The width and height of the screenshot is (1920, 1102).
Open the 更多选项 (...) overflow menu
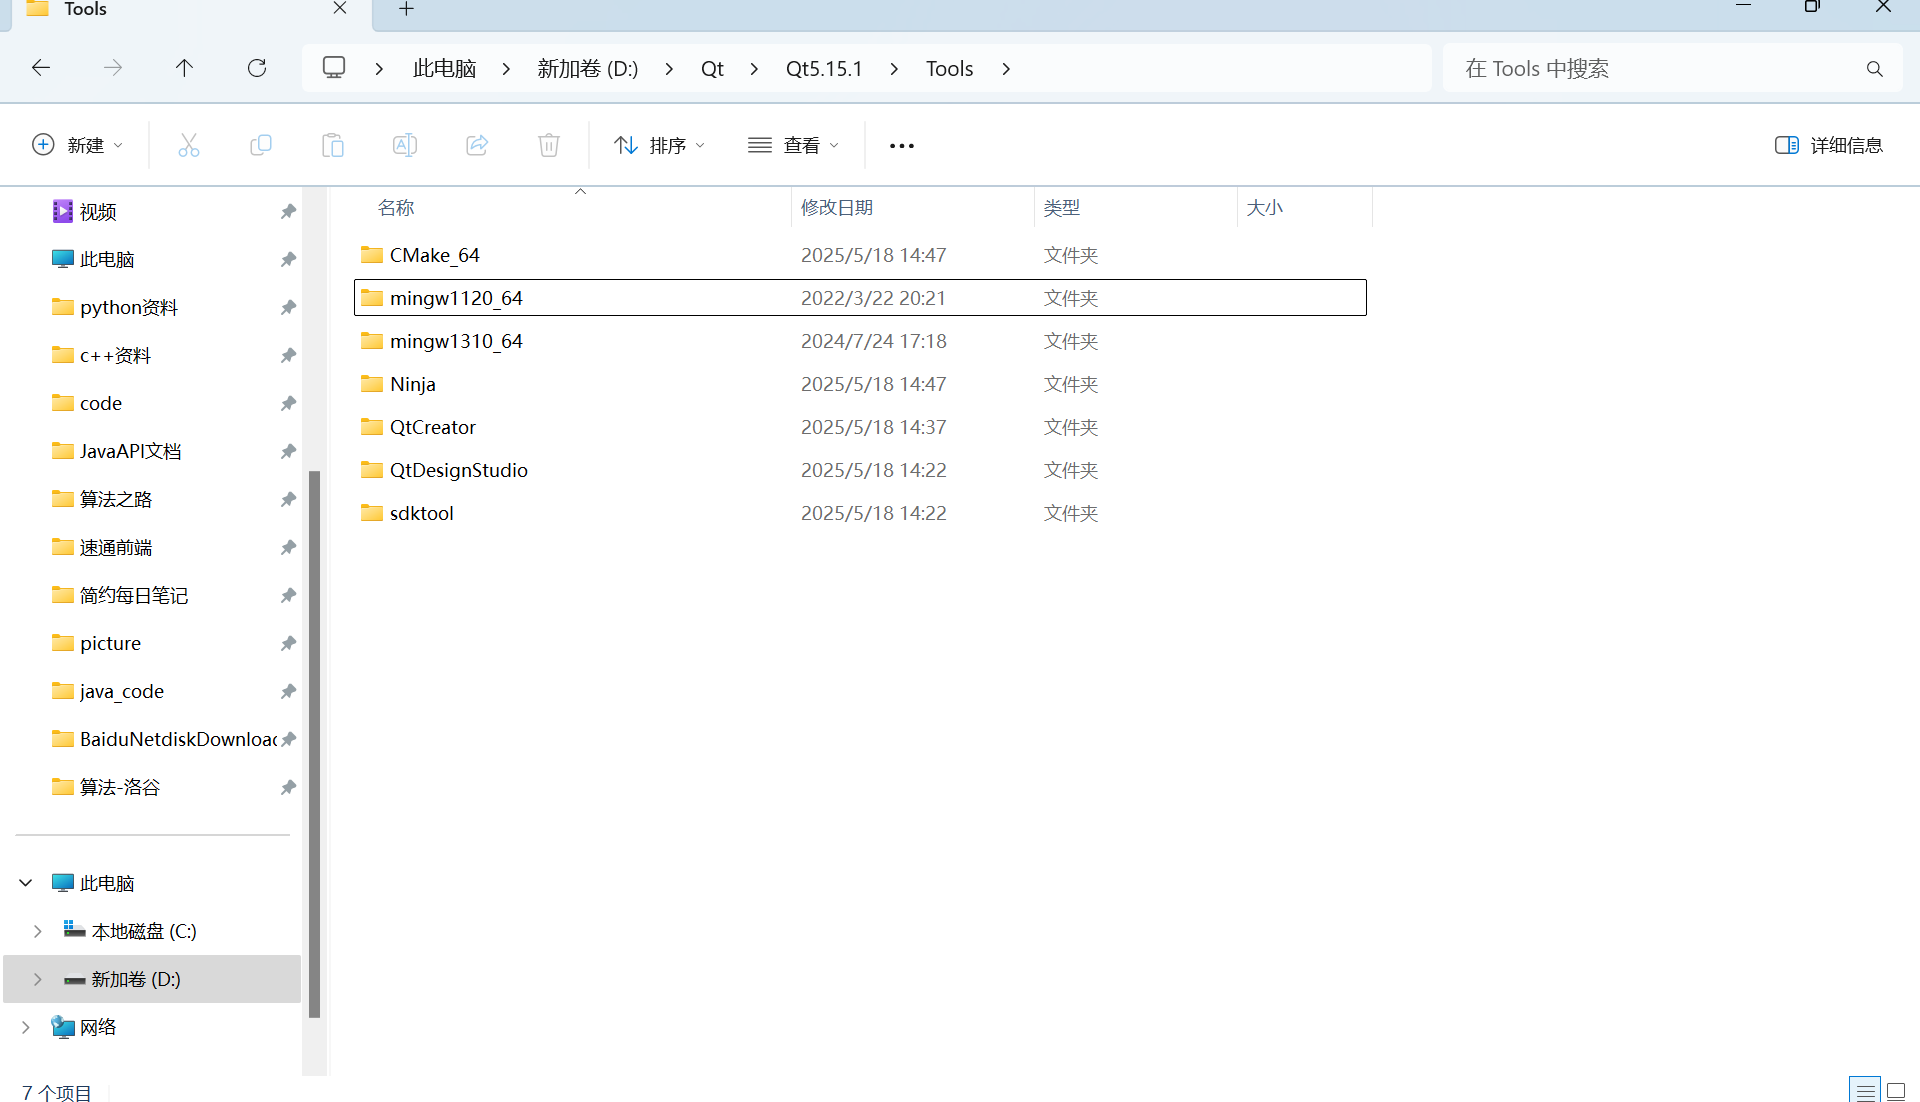pos(901,145)
